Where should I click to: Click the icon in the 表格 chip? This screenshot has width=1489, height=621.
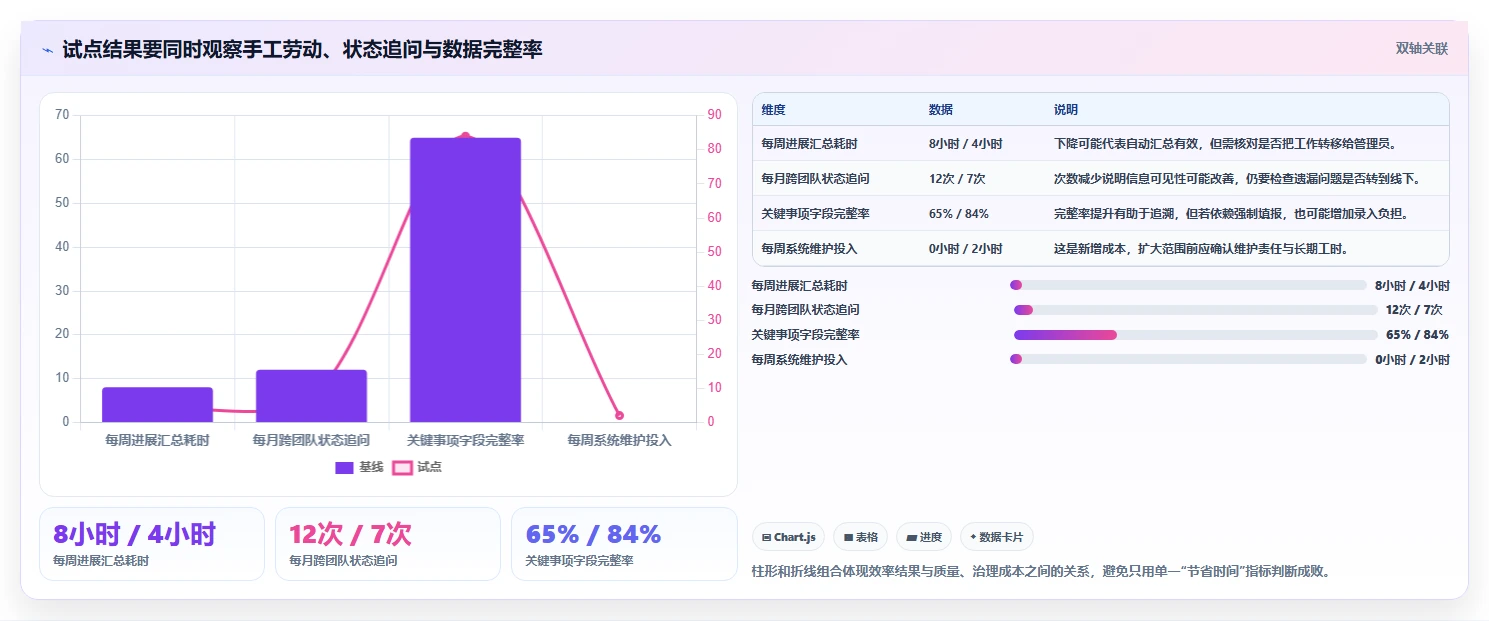(x=848, y=537)
